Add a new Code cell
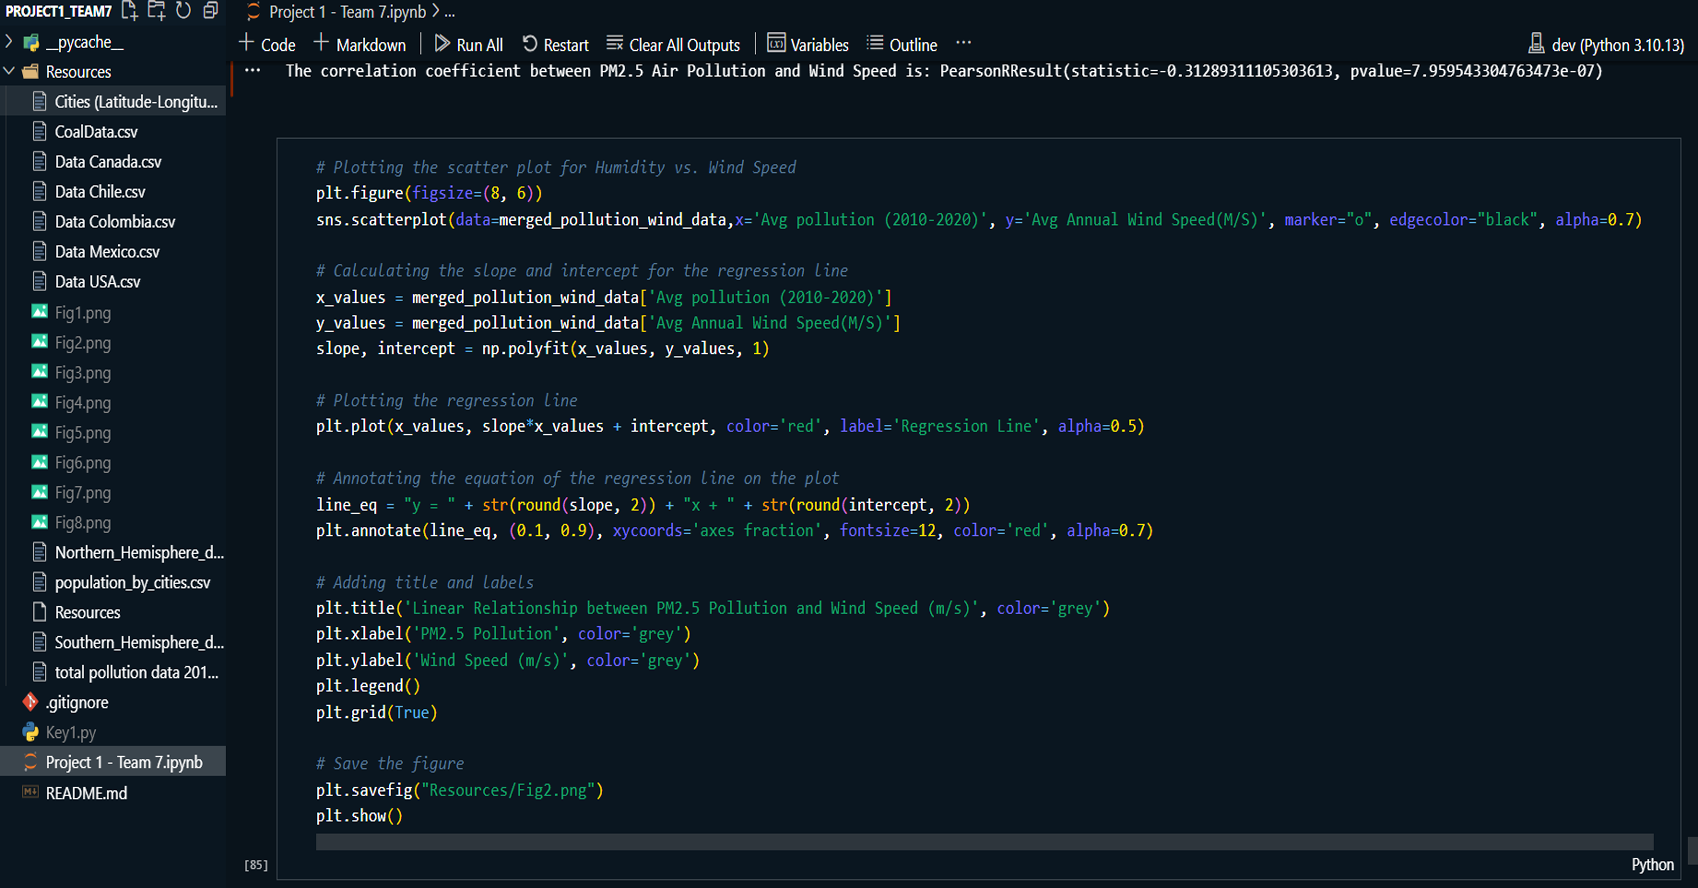This screenshot has width=1698, height=888. coord(267,45)
